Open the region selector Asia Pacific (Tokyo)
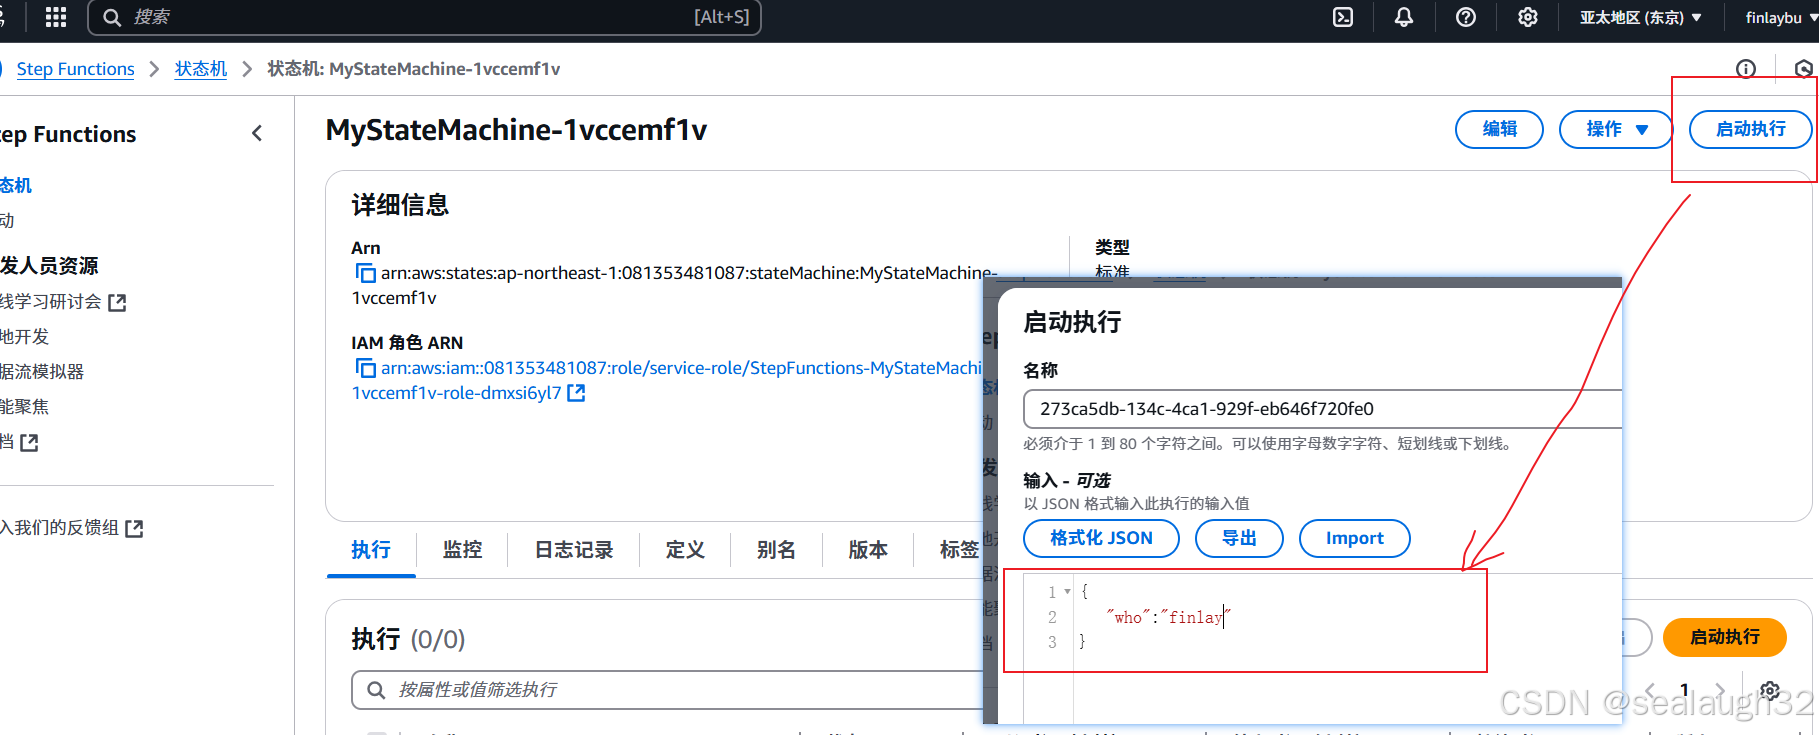Screen dimensions: 1819x735 coord(1640,17)
